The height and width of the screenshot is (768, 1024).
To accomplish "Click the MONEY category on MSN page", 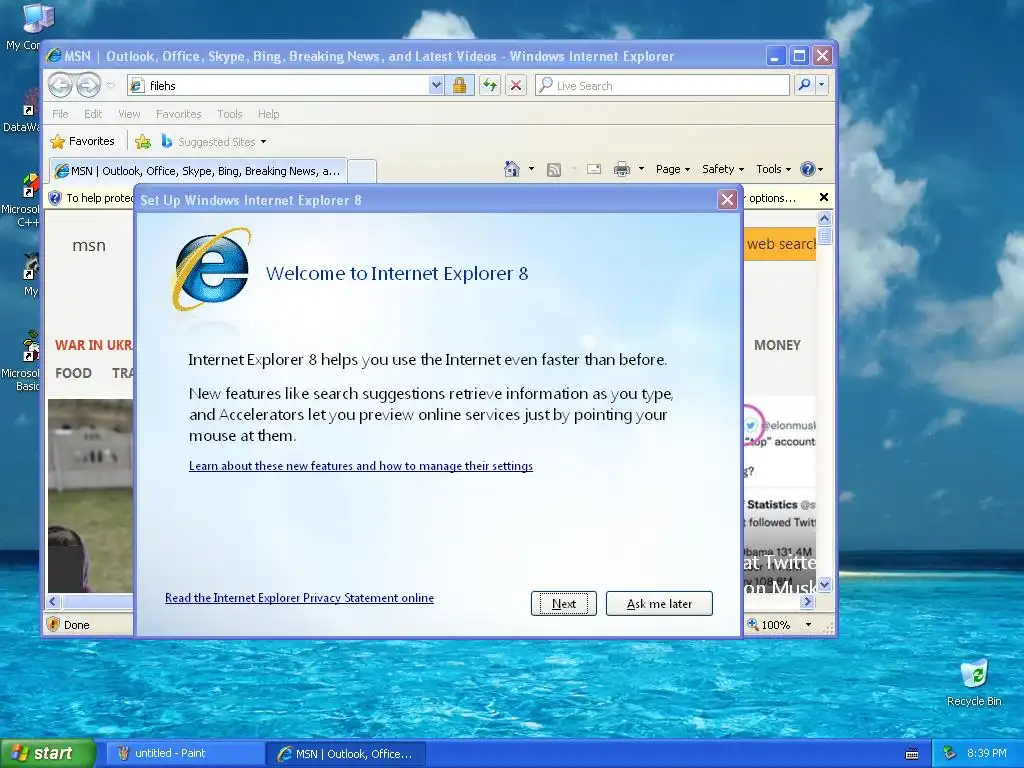I will (x=777, y=345).
